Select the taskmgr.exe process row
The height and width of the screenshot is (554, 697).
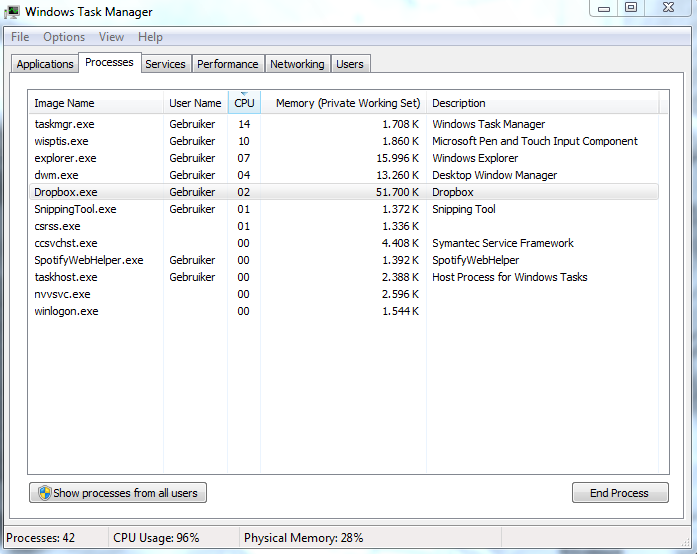pyautogui.click(x=344, y=124)
